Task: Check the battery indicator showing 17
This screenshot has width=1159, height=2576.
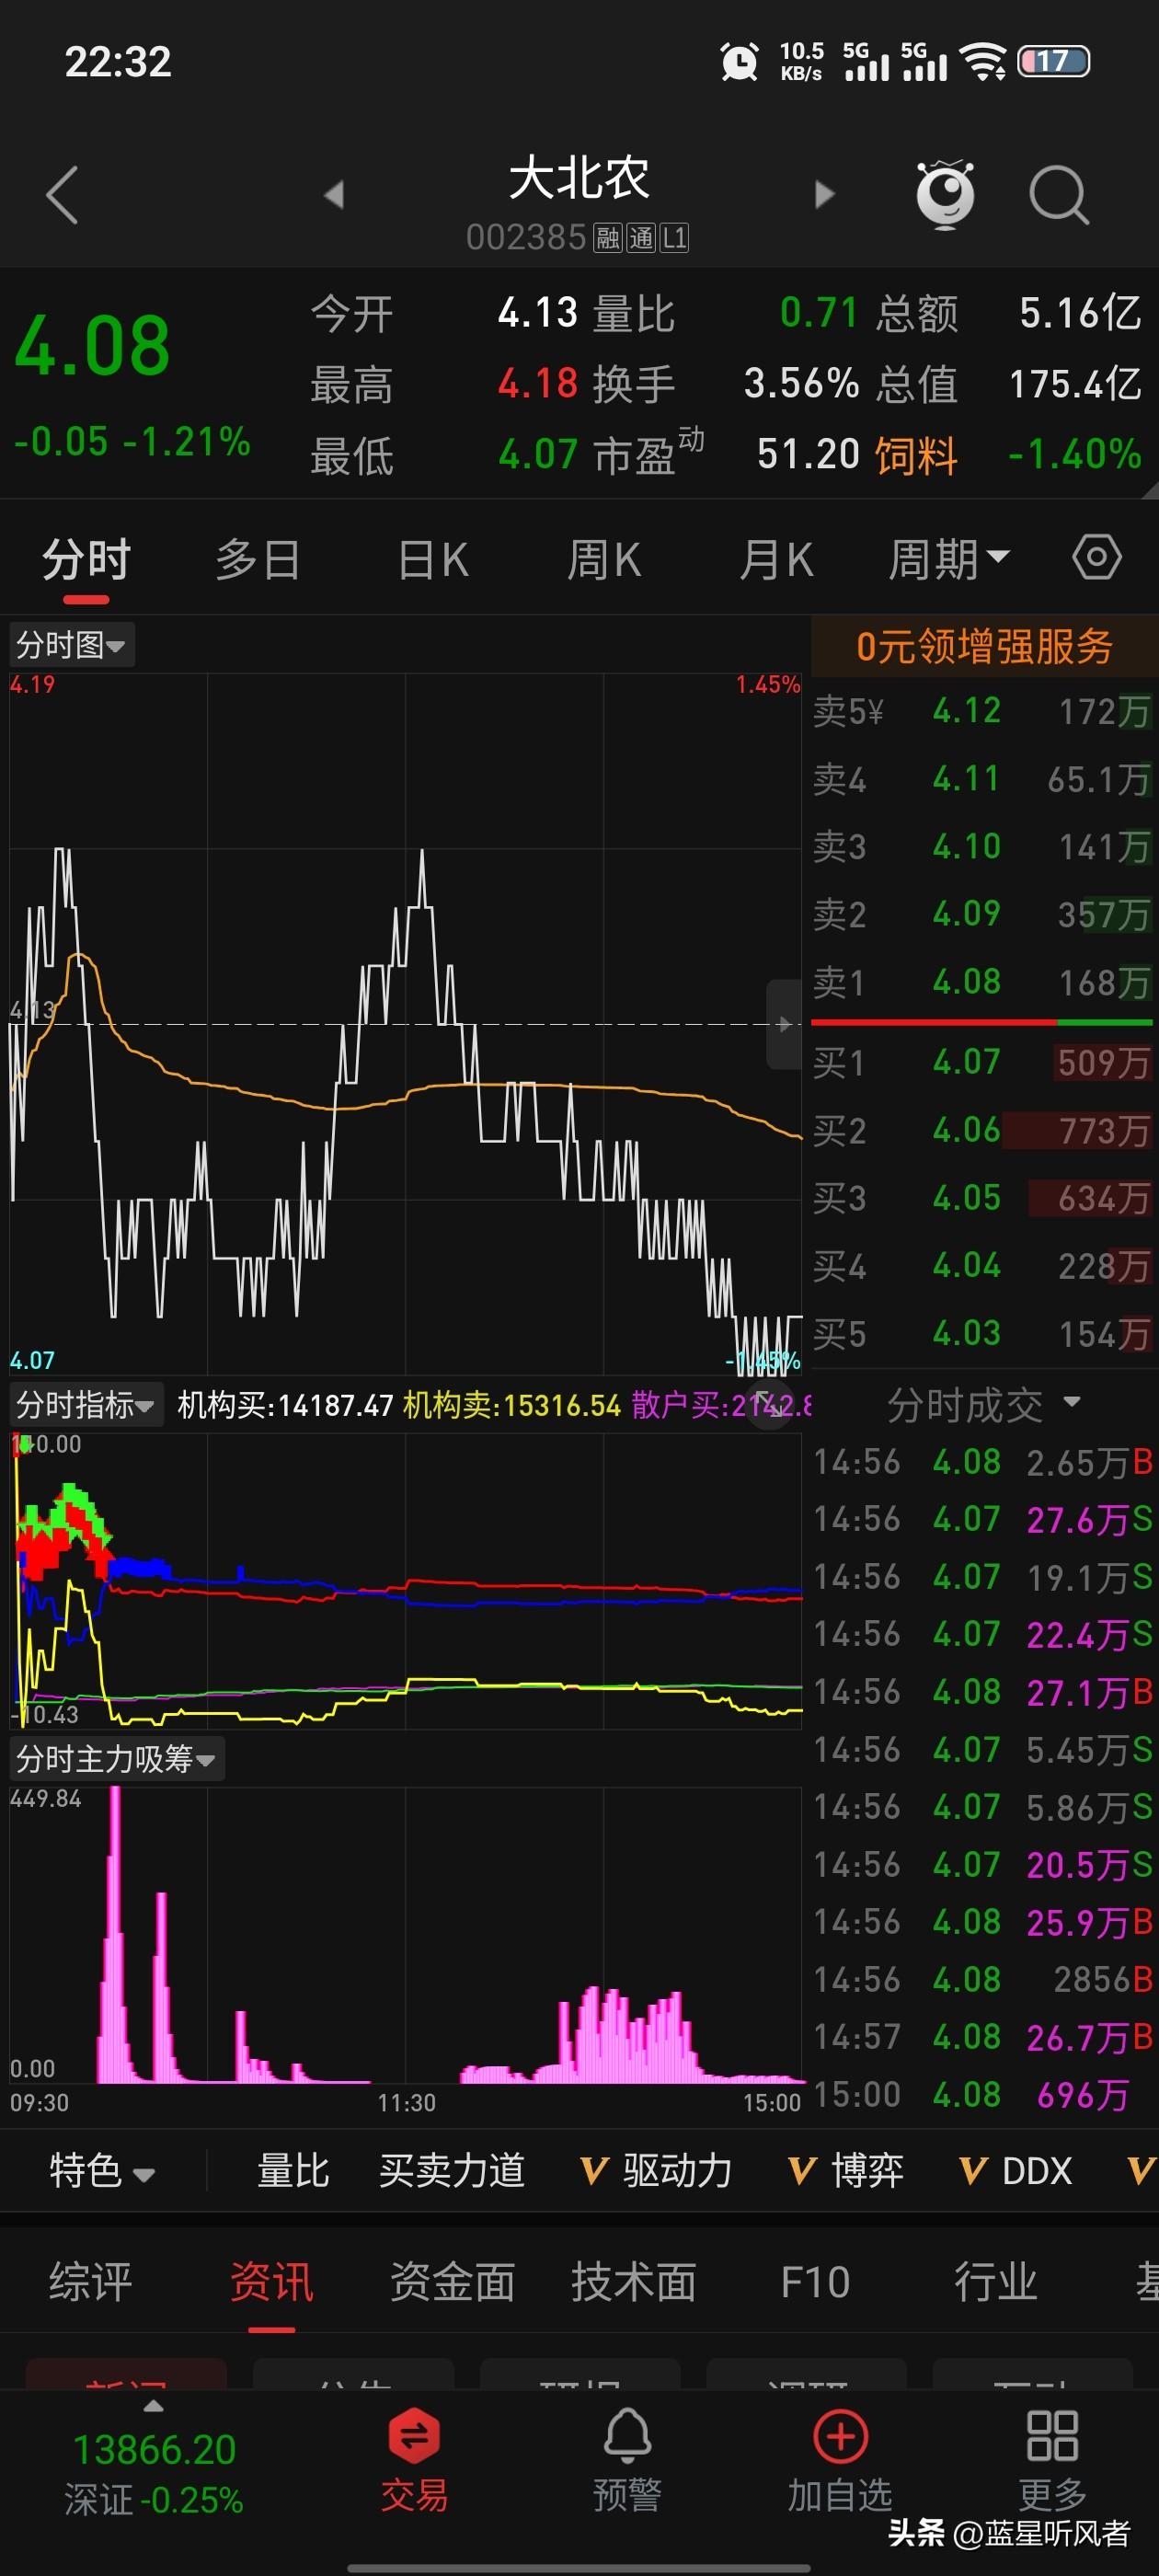Action: point(1053,62)
